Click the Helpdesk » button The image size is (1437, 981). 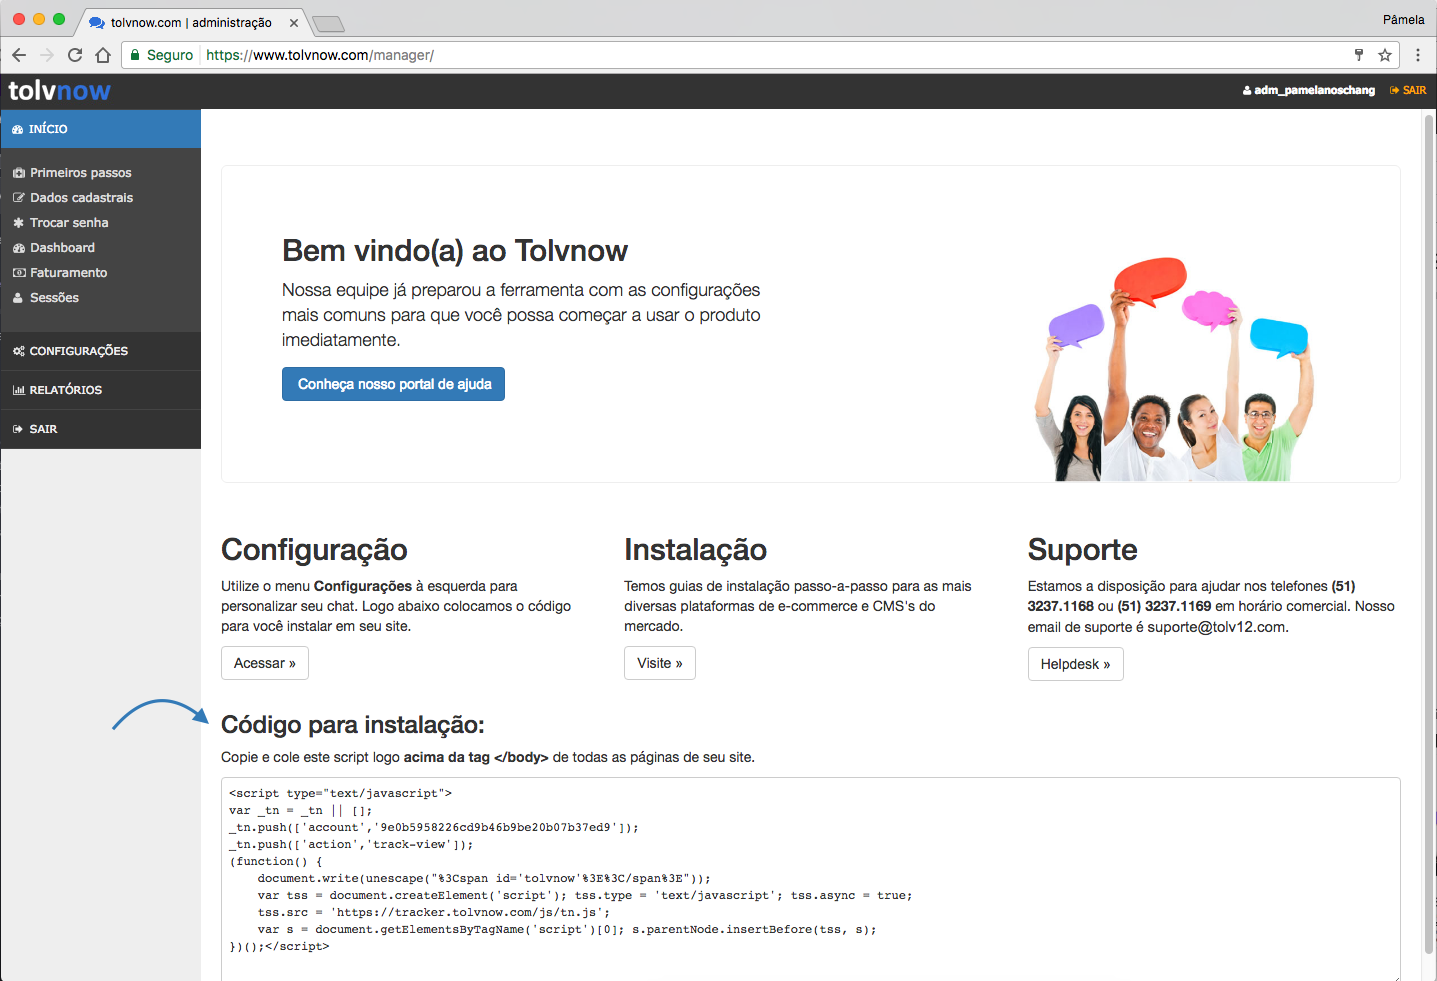pos(1076,664)
